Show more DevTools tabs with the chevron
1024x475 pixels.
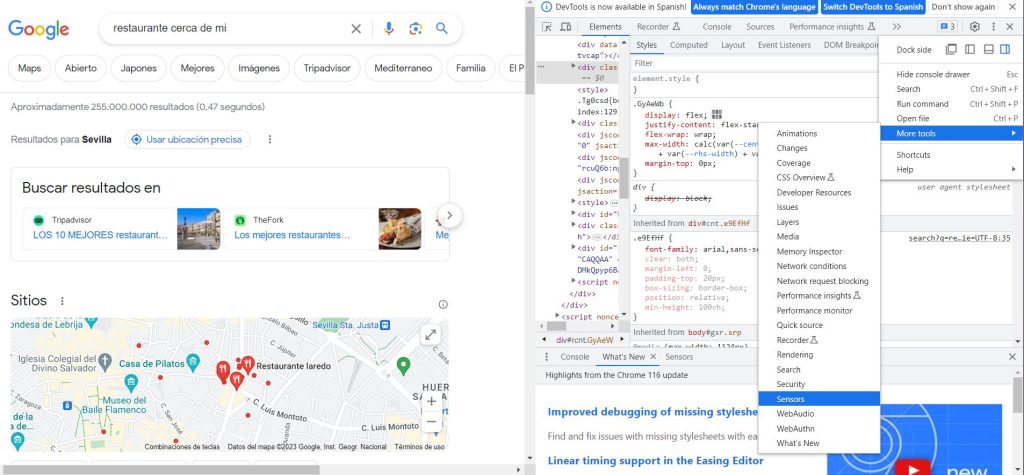896,27
